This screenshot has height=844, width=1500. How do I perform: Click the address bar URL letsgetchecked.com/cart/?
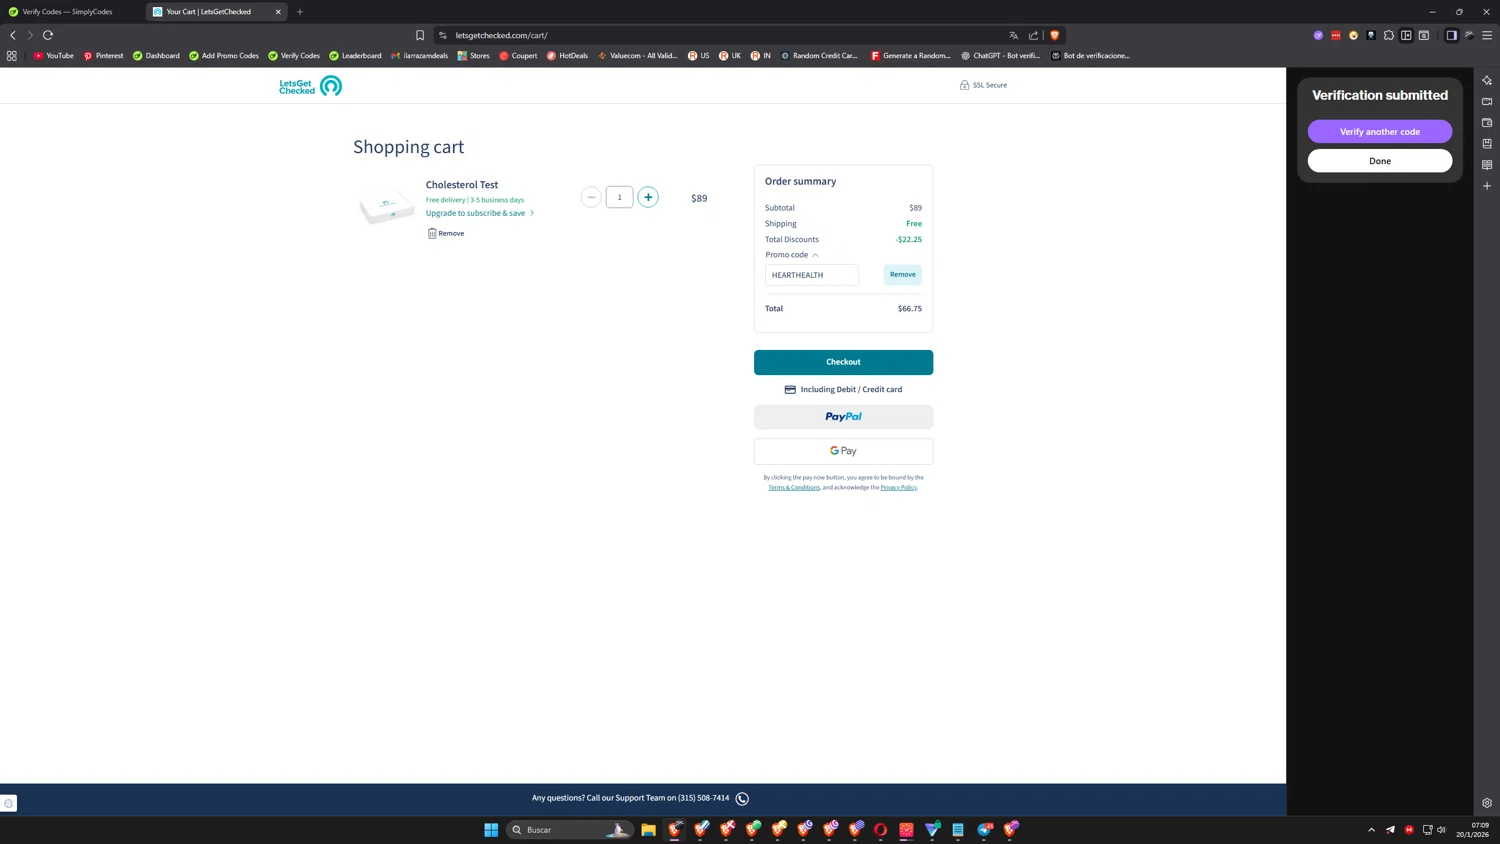(x=501, y=35)
